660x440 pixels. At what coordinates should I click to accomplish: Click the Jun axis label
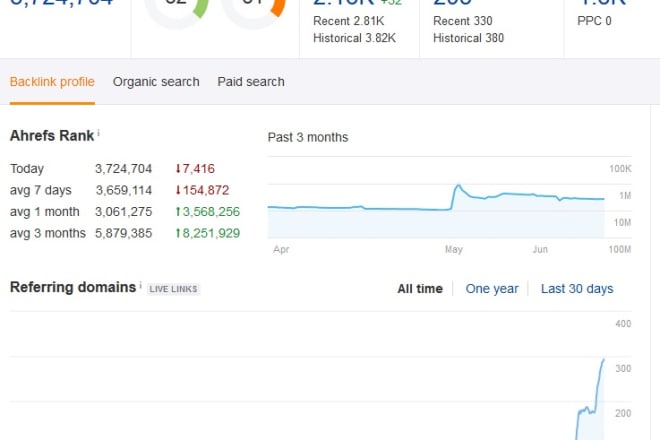click(x=540, y=249)
